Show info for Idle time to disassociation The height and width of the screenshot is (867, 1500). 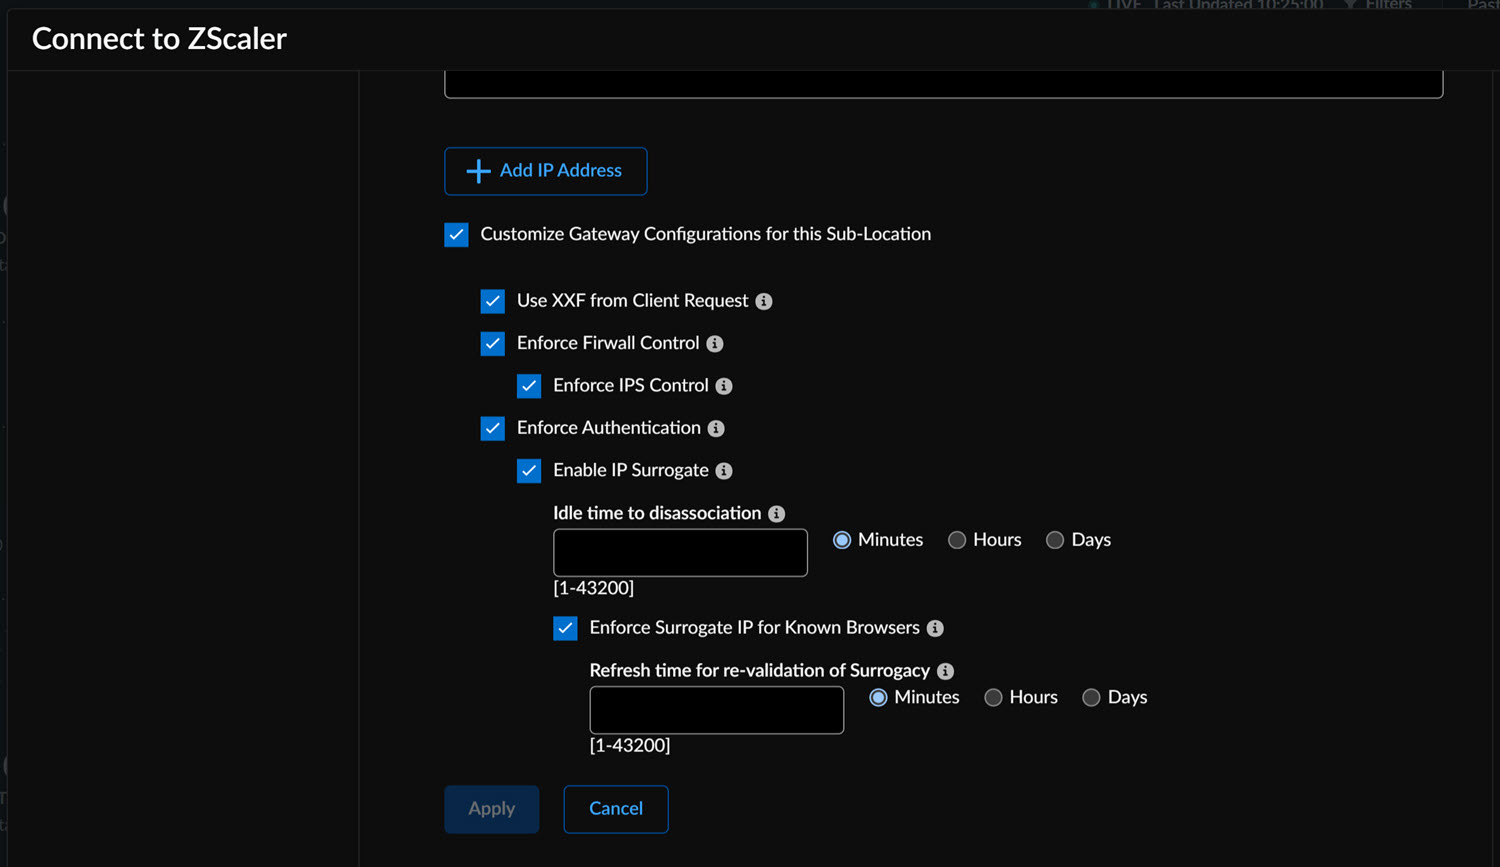pyautogui.click(x=777, y=514)
